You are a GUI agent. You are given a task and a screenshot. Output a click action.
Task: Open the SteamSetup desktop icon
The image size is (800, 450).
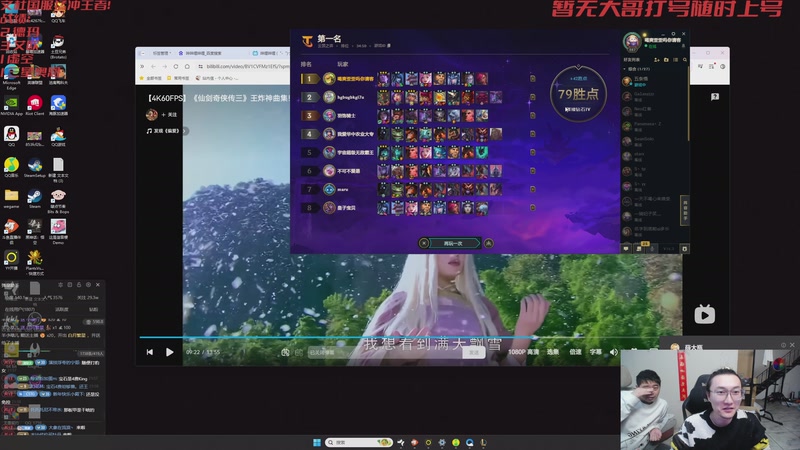(35, 167)
